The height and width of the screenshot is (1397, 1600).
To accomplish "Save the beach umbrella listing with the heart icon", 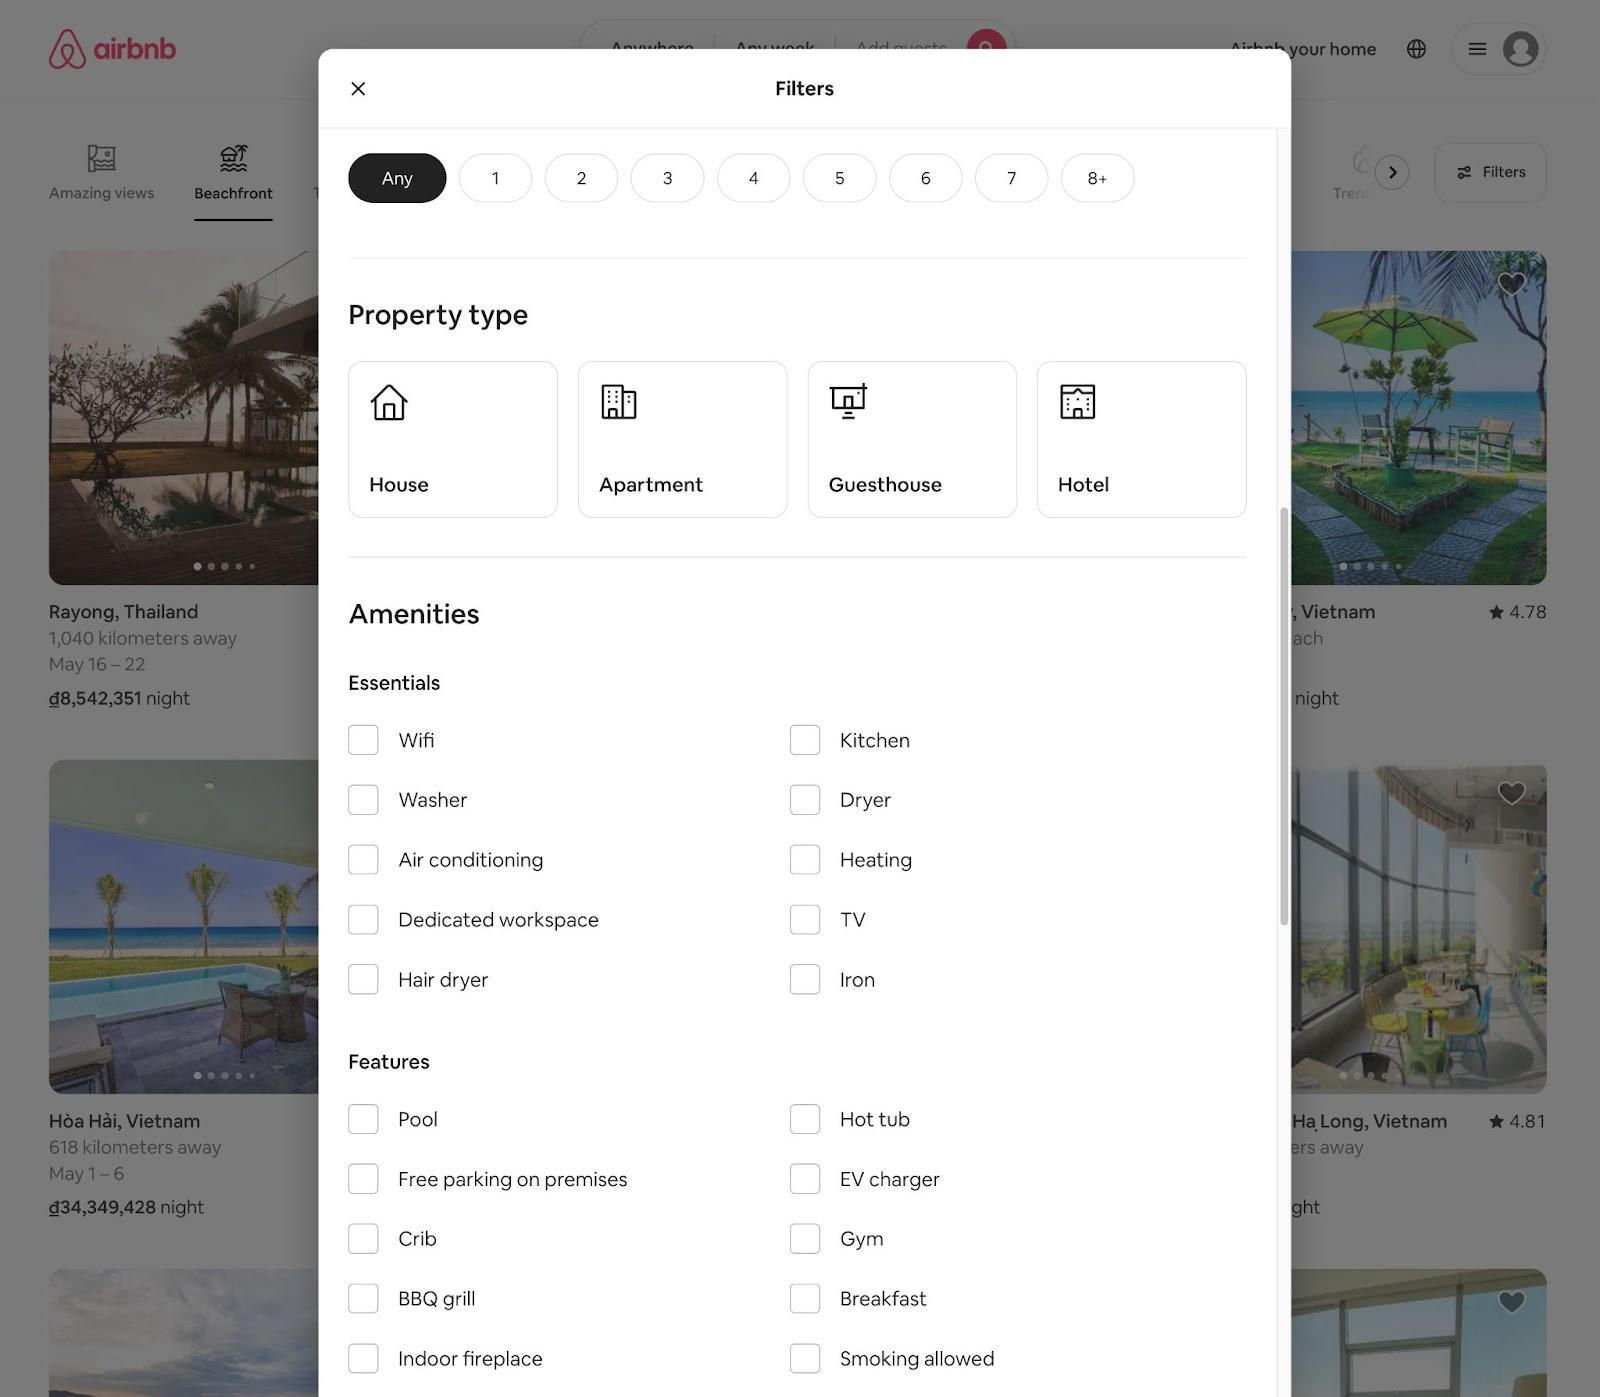I will 1510,285.
